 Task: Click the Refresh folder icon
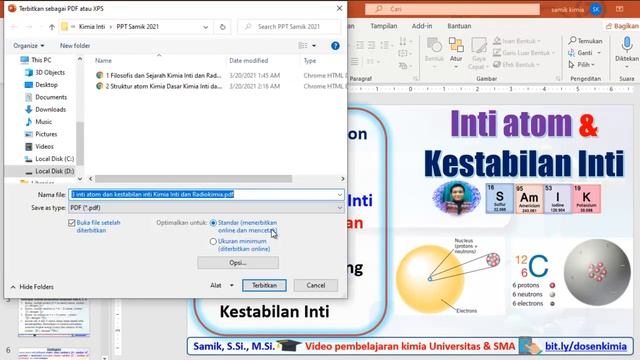click(222, 27)
